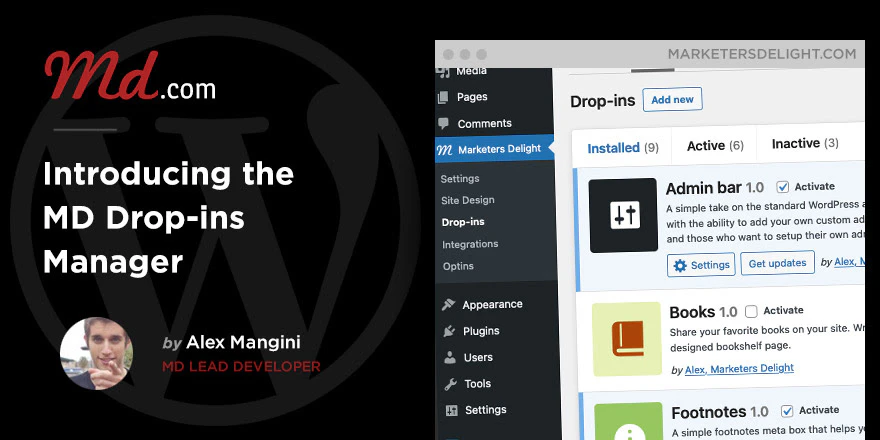Select the Drop-ins submenu item
The image size is (880, 440).
tap(462, 222)
